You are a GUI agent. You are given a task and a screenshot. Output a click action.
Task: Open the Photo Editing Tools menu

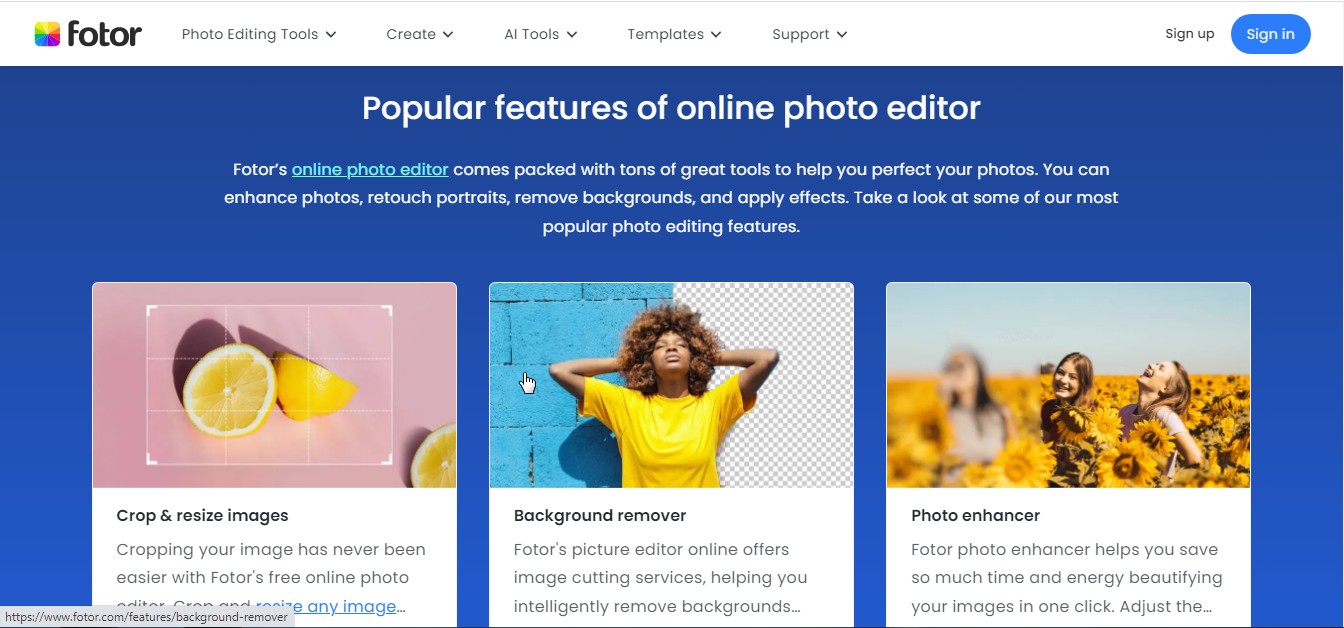pos(259,34)
